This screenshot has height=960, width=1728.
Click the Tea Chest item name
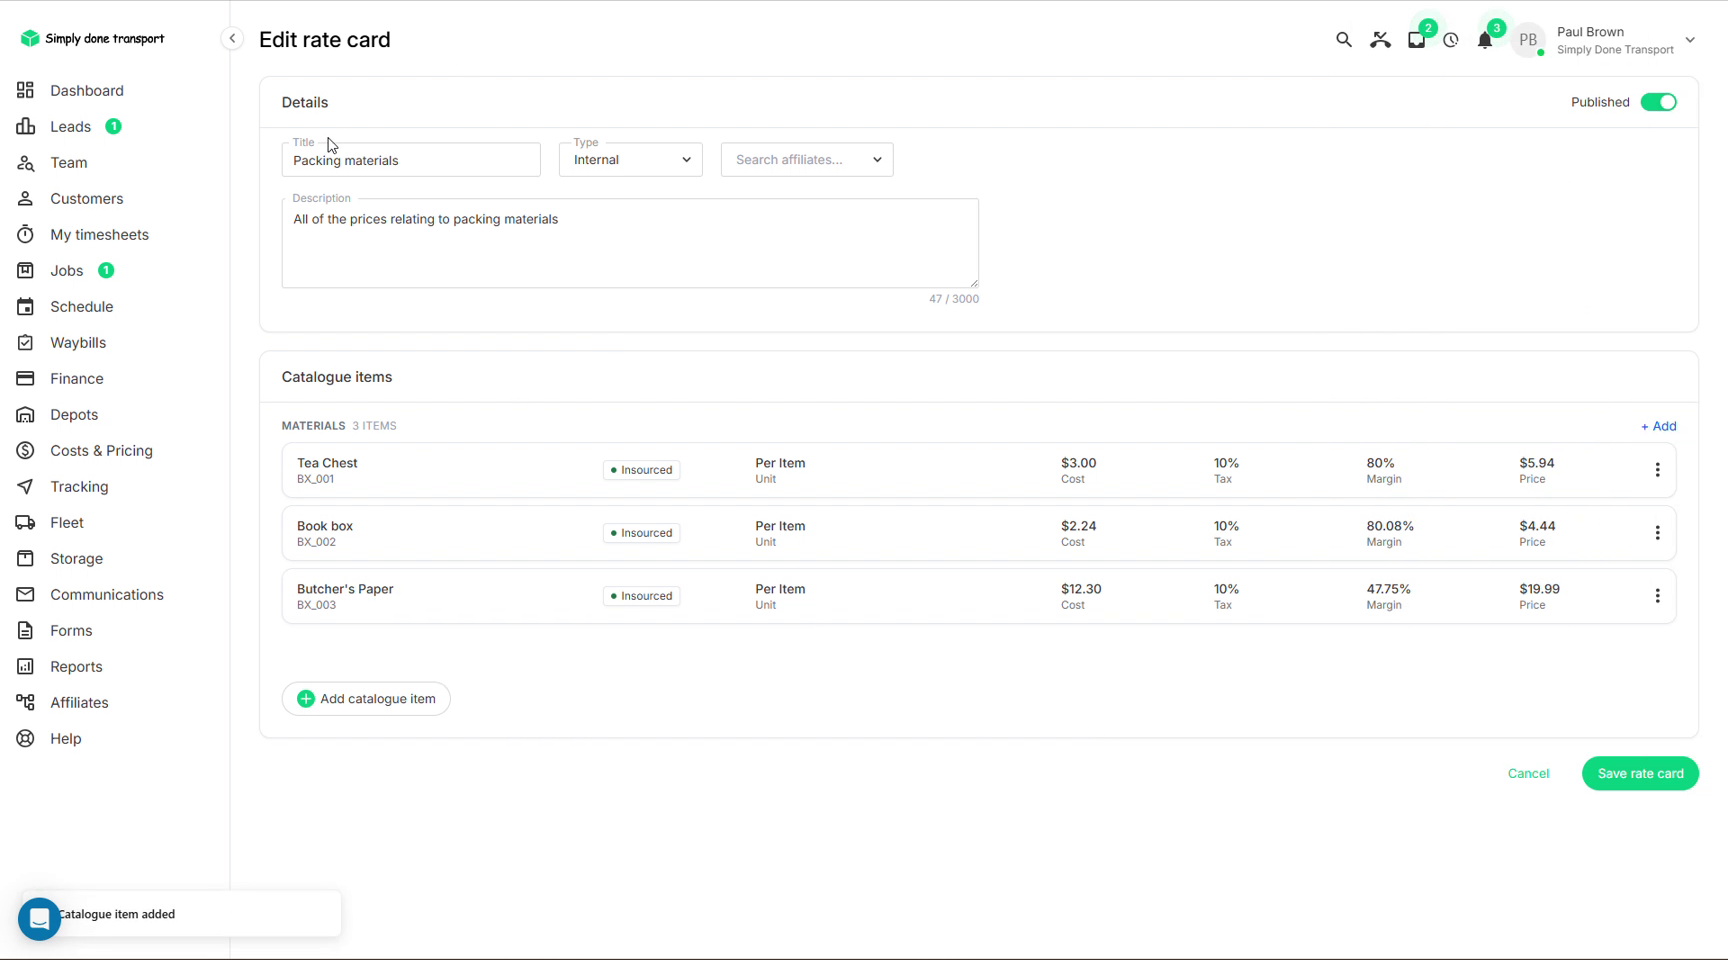(x=327, y=463)
